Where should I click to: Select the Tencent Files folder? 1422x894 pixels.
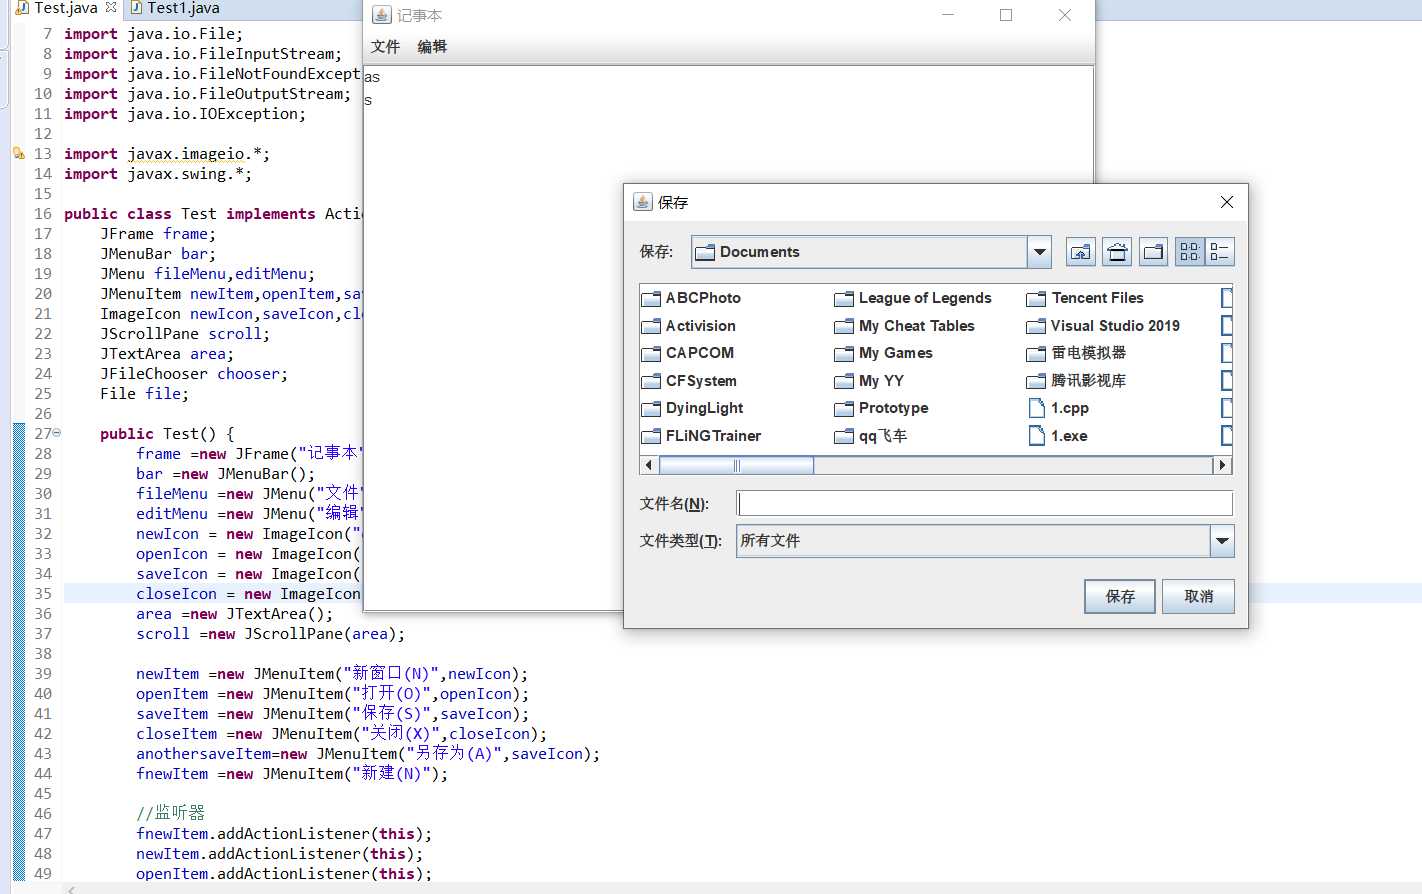click(x=1085, y=298)
